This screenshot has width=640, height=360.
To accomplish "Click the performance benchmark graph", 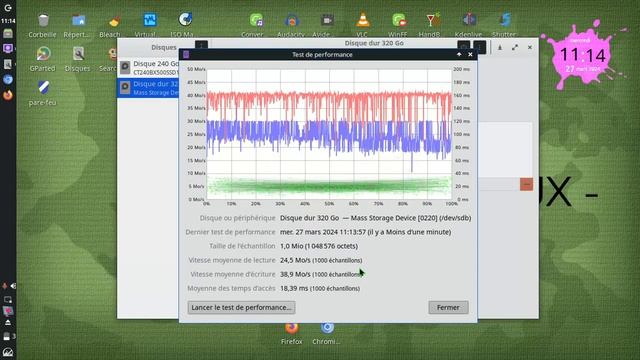I will pos(329,134).
